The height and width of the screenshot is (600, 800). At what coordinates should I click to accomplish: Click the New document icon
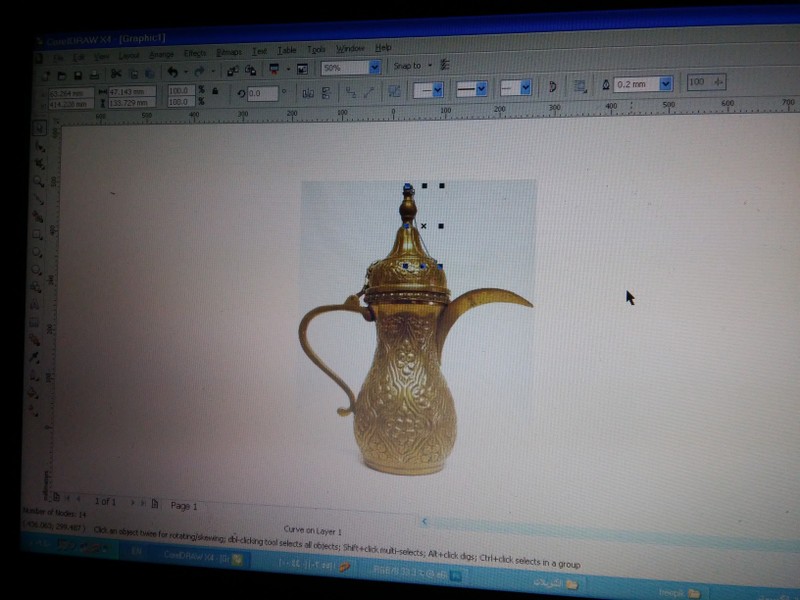(x=46, y=76)
